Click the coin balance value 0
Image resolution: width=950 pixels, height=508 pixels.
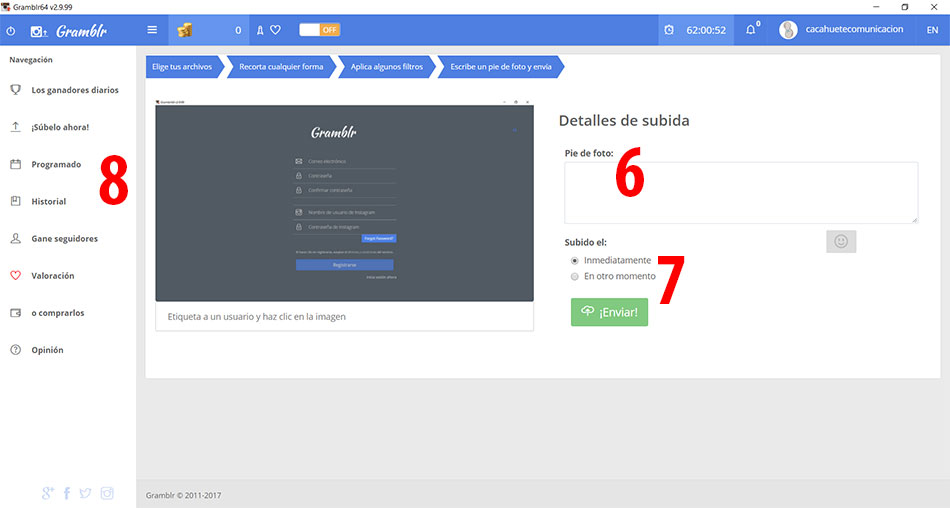pyautogui.click(x=238, y=30)
